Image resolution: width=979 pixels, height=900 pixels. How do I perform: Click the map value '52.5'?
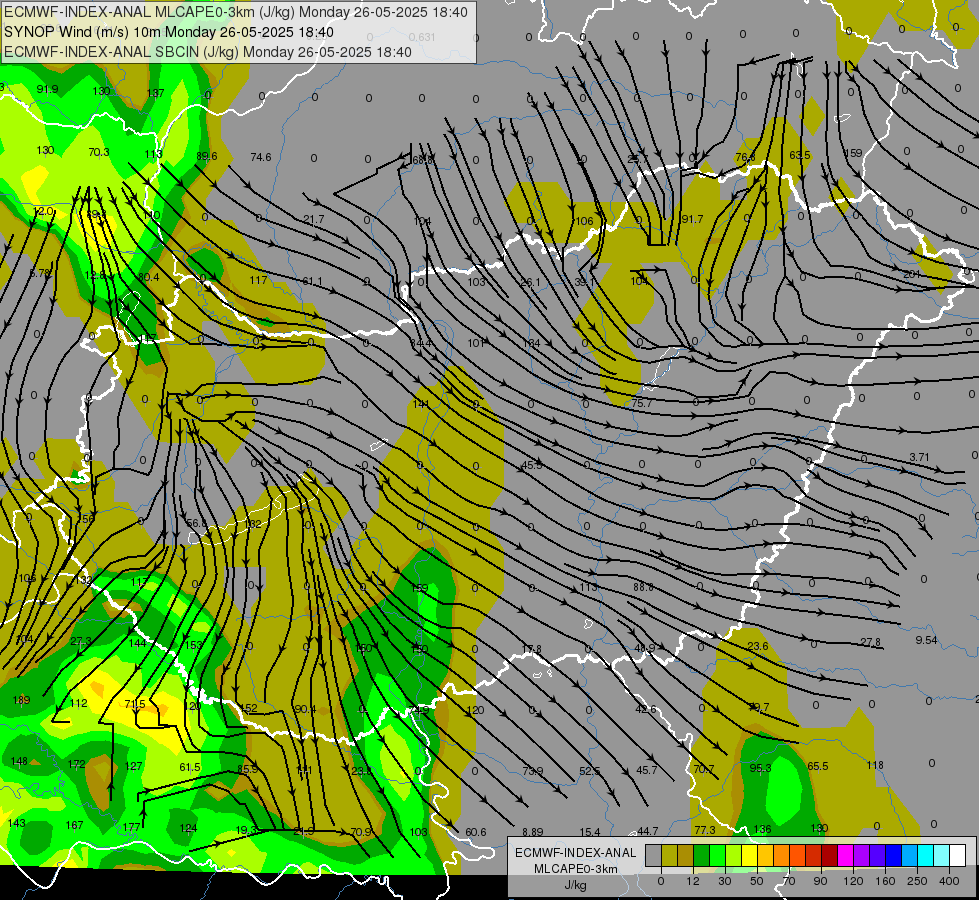[589, 771]
